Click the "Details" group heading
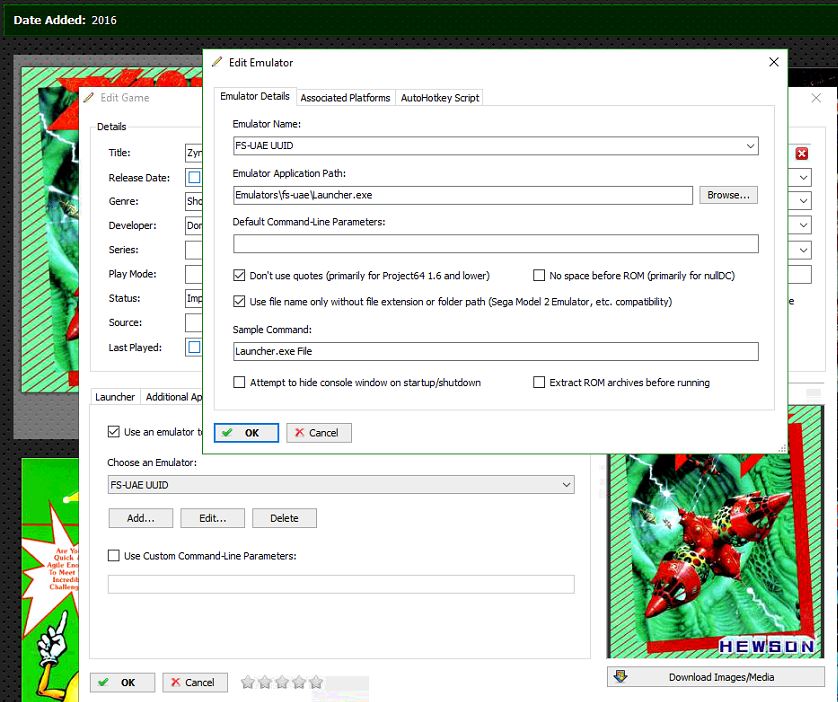Image resolution: width=838 pixels, height=702 pixels. [112, 127]
